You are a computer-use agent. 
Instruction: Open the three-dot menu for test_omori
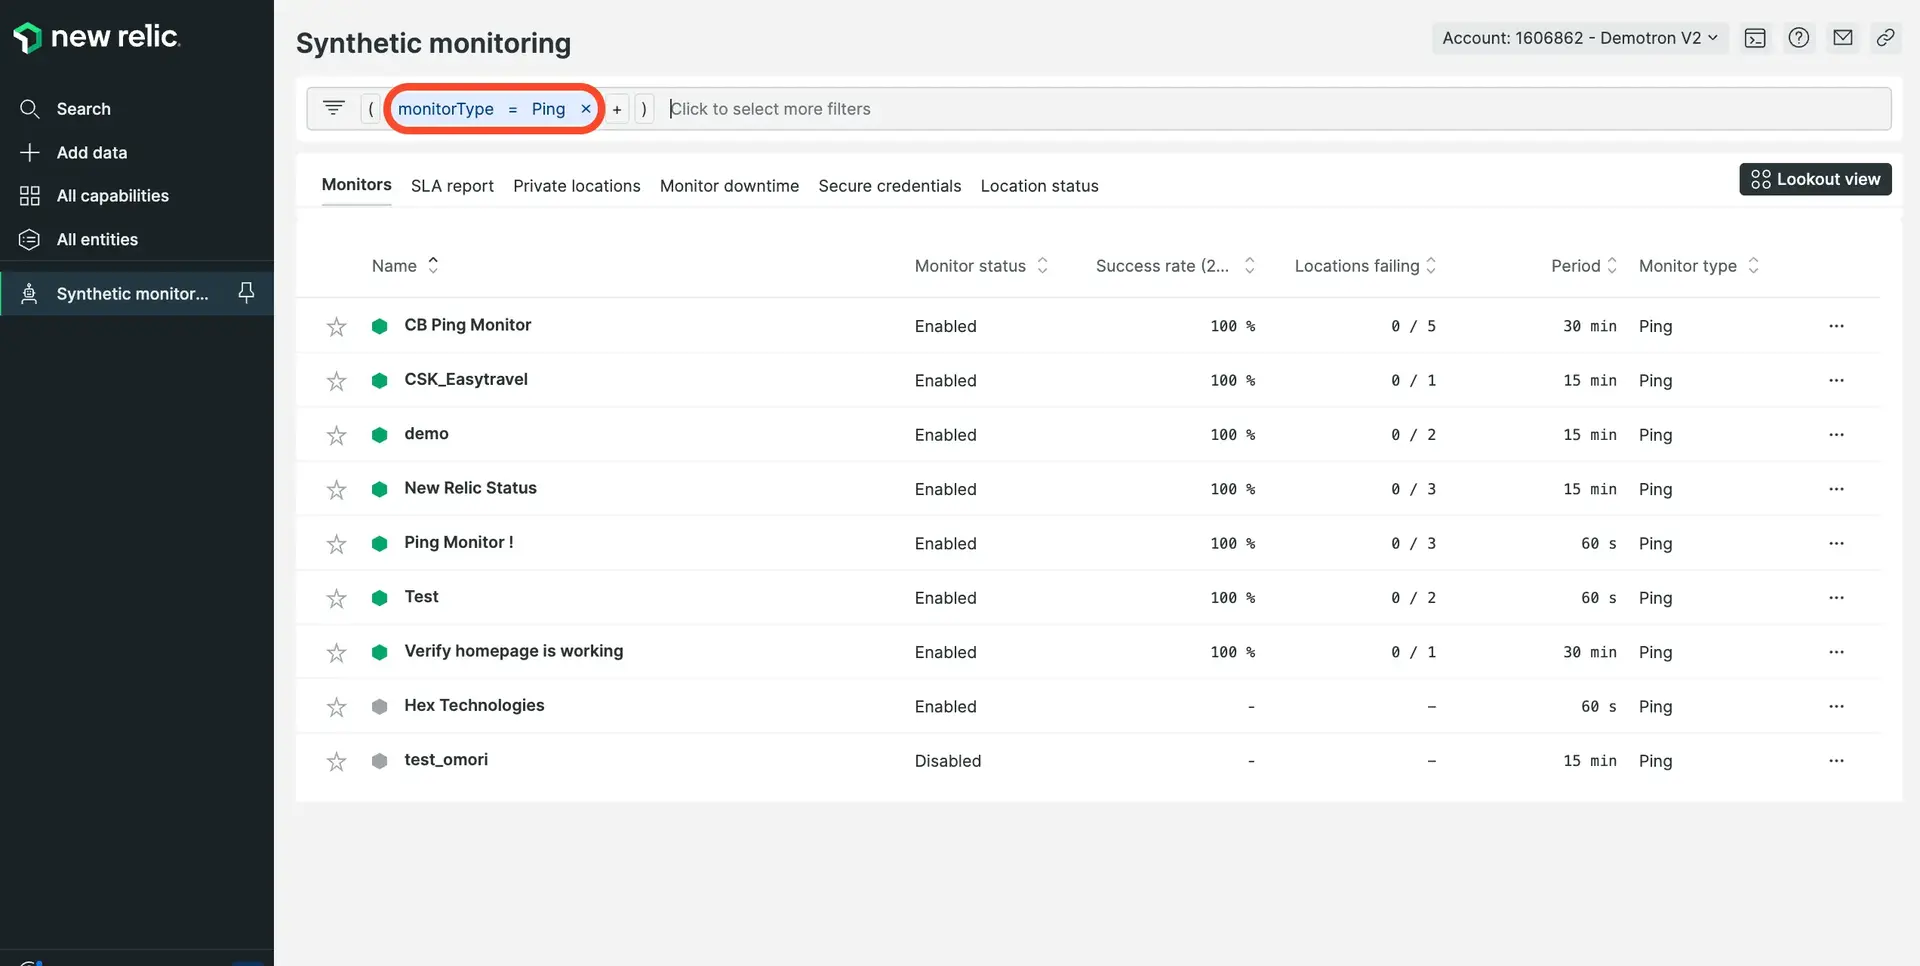coord(1836,761)
